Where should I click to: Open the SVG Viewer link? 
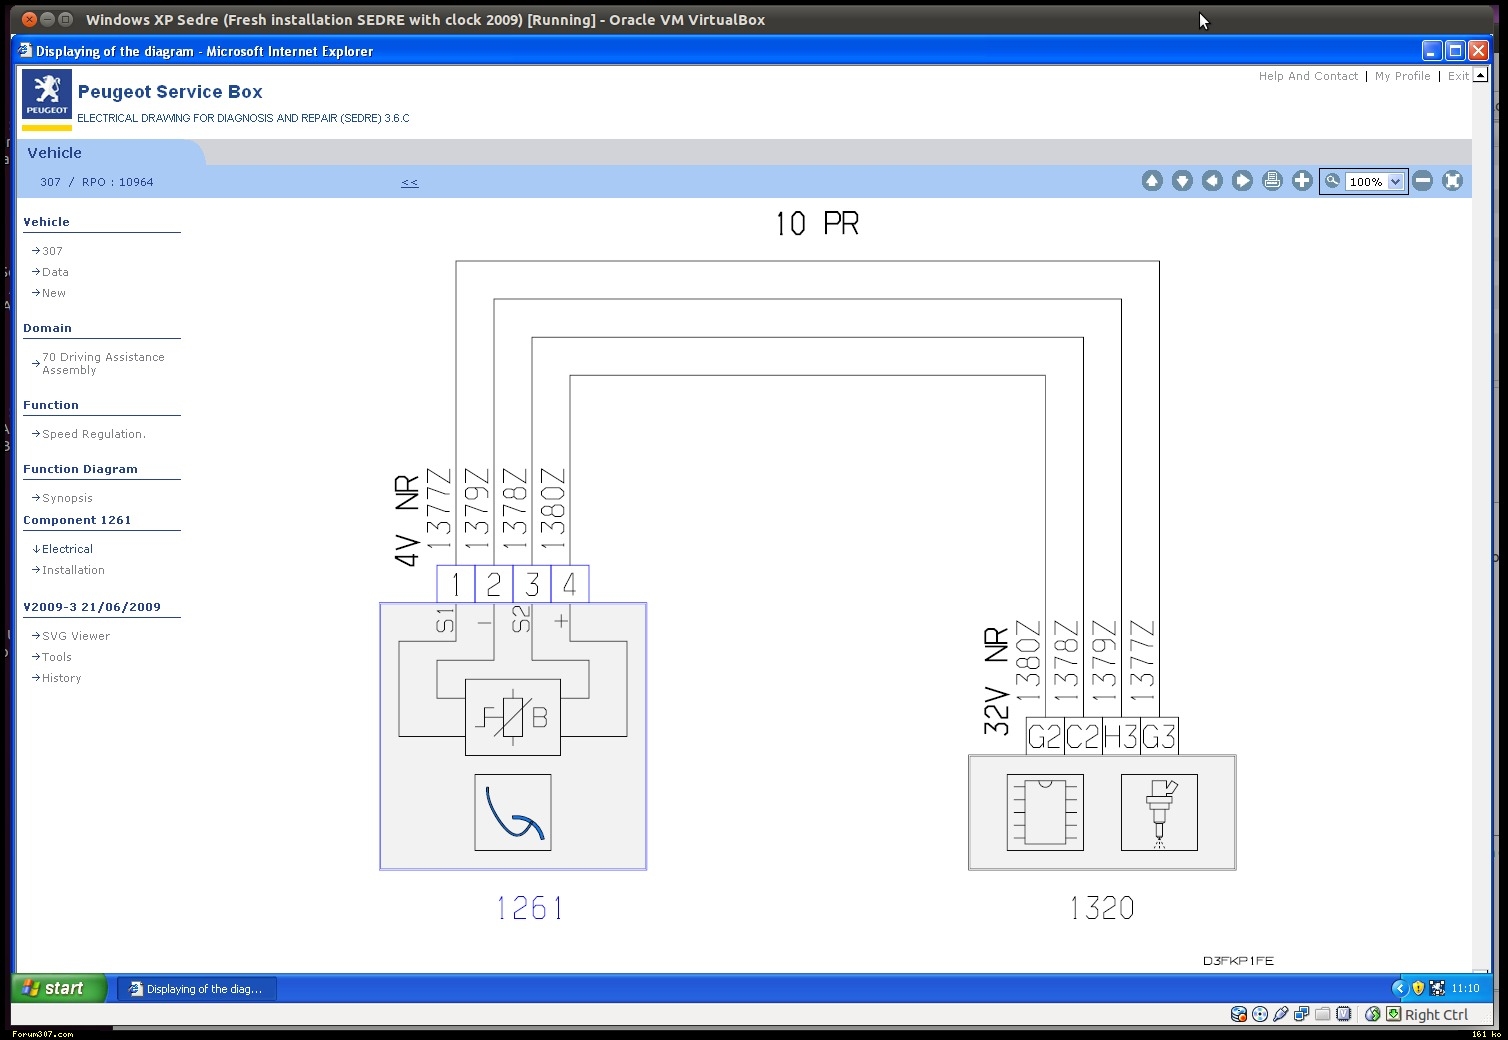click(76, 636)
